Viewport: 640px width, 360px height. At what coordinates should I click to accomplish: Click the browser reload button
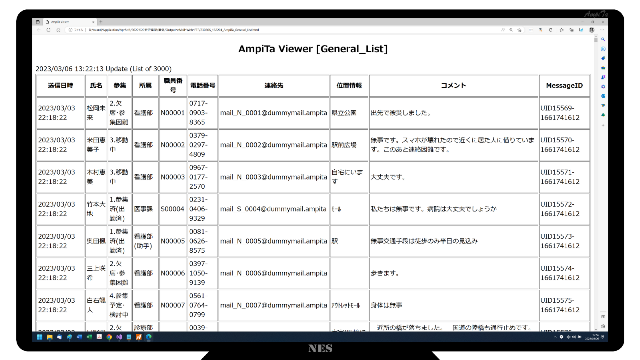[x=49, y=30]
